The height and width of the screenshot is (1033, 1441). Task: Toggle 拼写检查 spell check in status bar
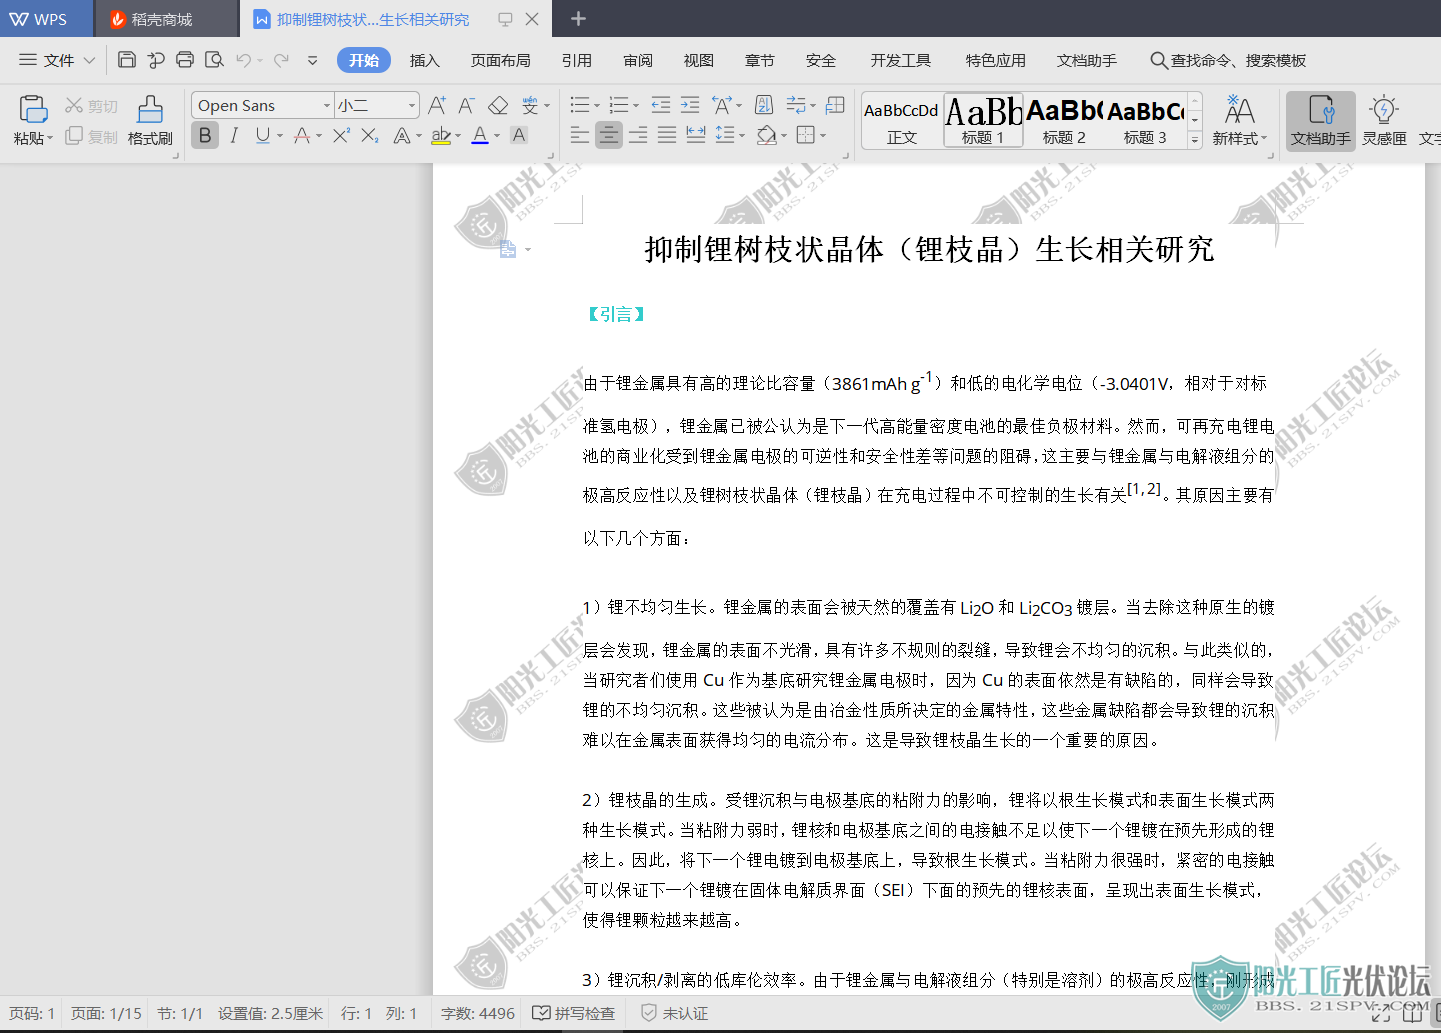coord(574,1013)
